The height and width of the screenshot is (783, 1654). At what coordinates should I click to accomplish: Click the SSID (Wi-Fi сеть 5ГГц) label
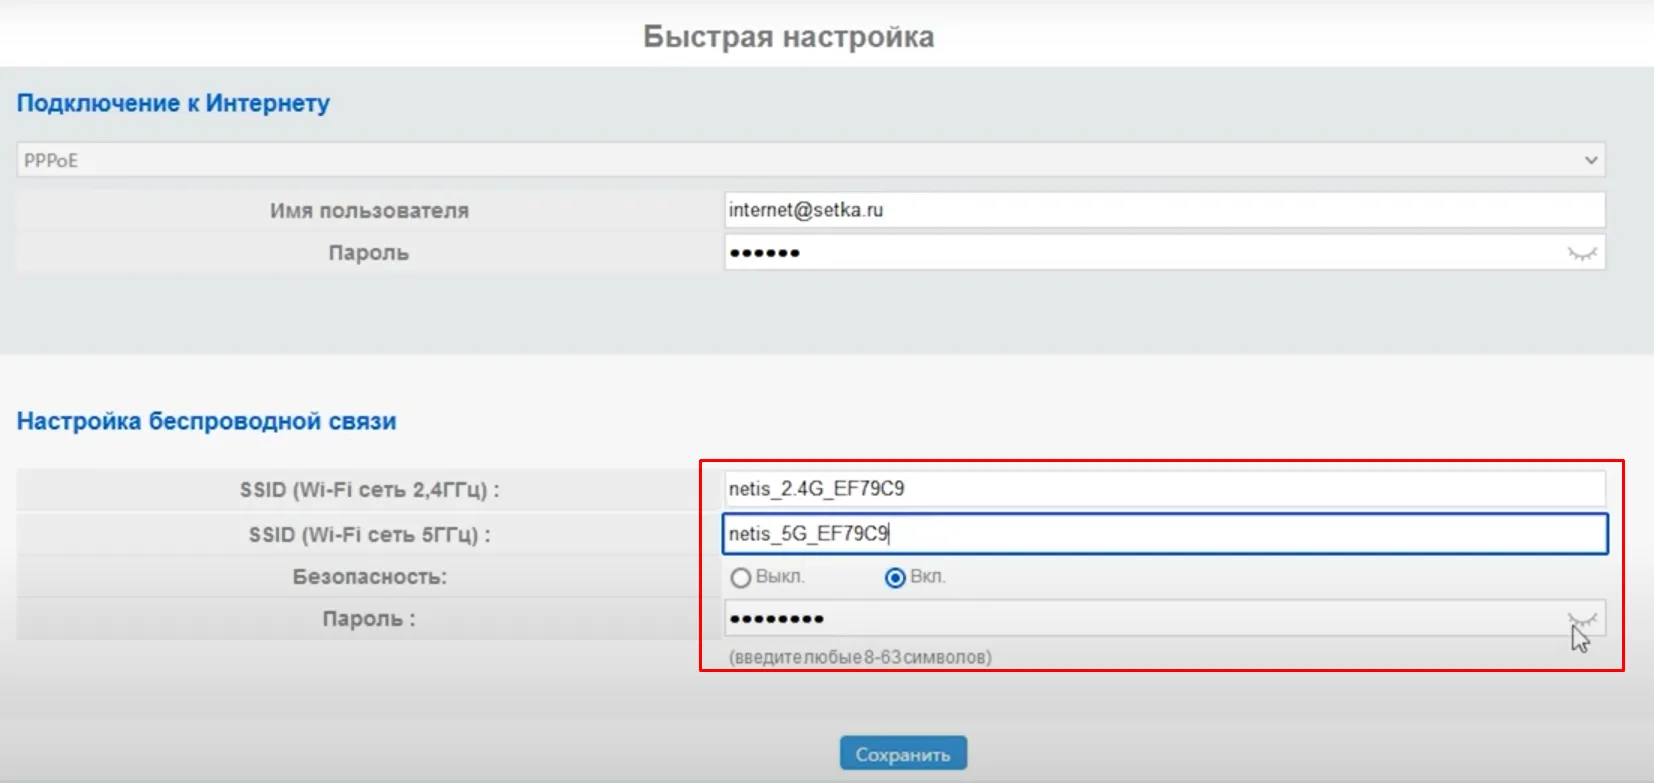click(369, 535)
